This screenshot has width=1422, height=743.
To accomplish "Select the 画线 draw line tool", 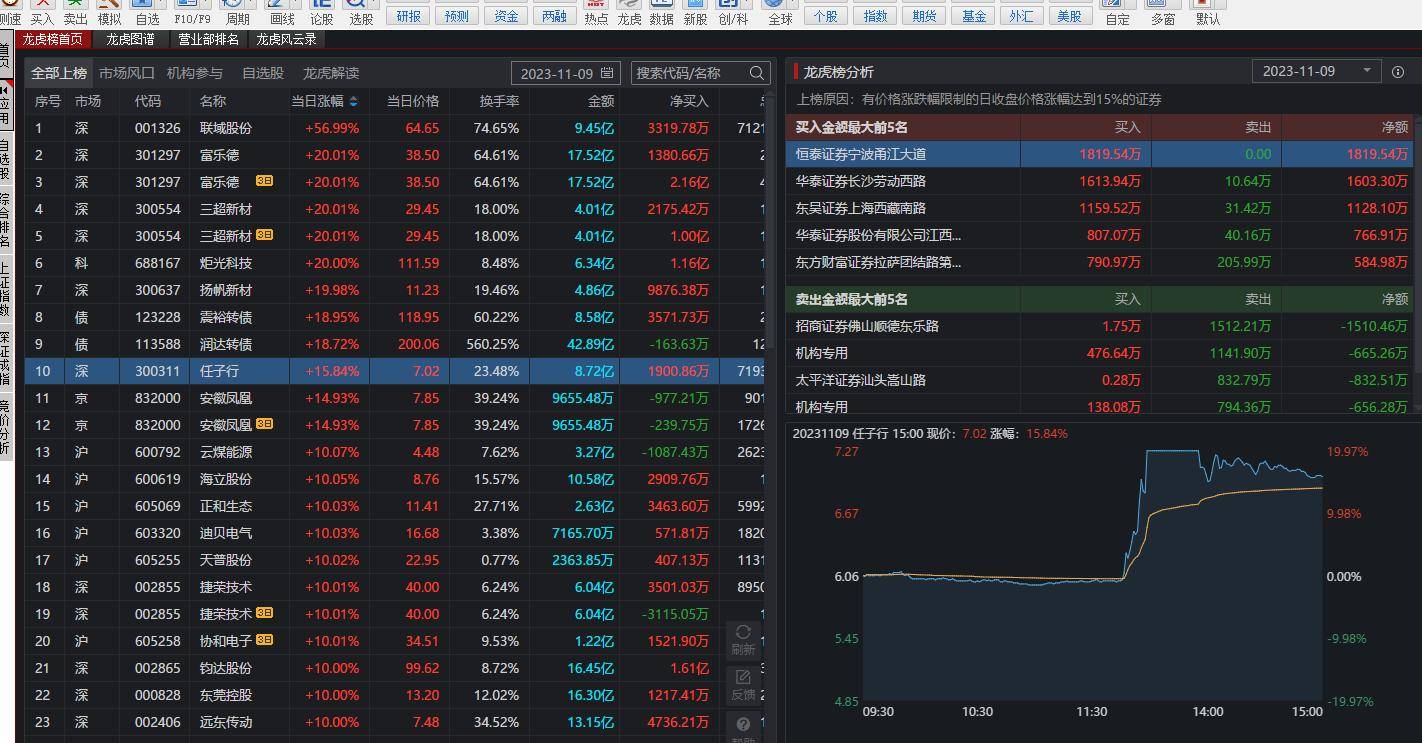I will tap(283, 13).
